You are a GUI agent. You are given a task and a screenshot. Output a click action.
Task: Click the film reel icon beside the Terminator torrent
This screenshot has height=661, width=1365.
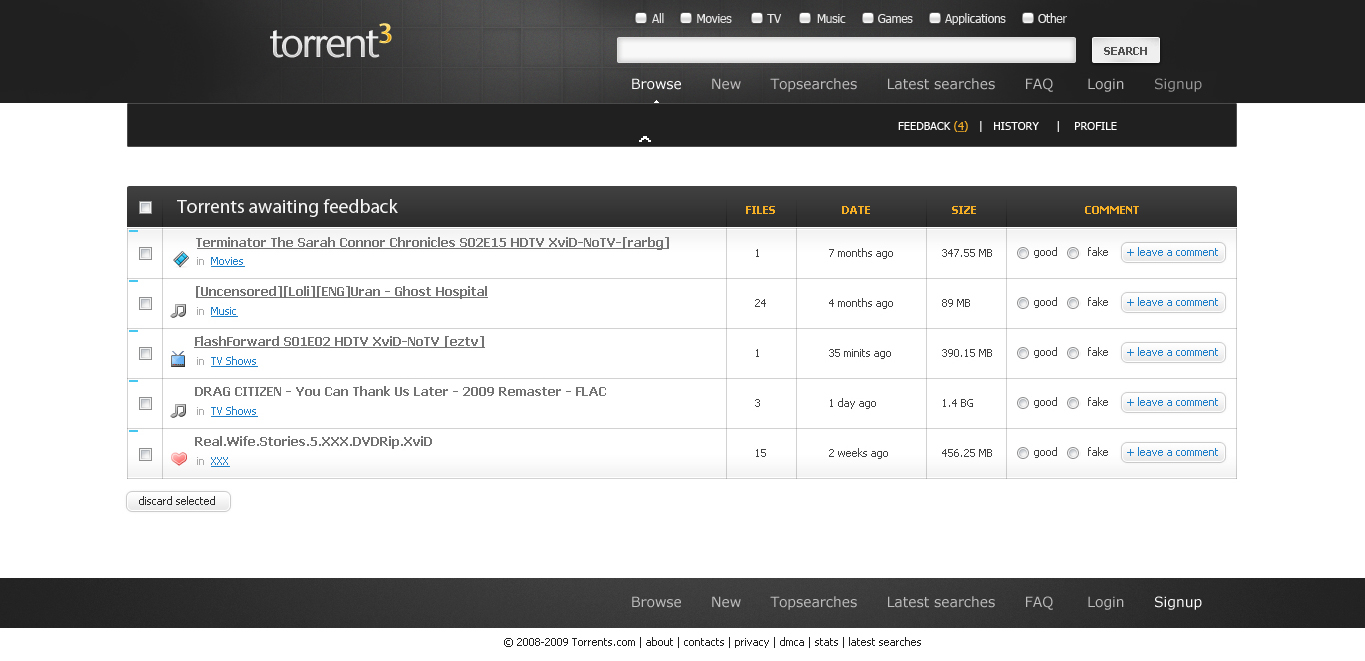[181, 259]
